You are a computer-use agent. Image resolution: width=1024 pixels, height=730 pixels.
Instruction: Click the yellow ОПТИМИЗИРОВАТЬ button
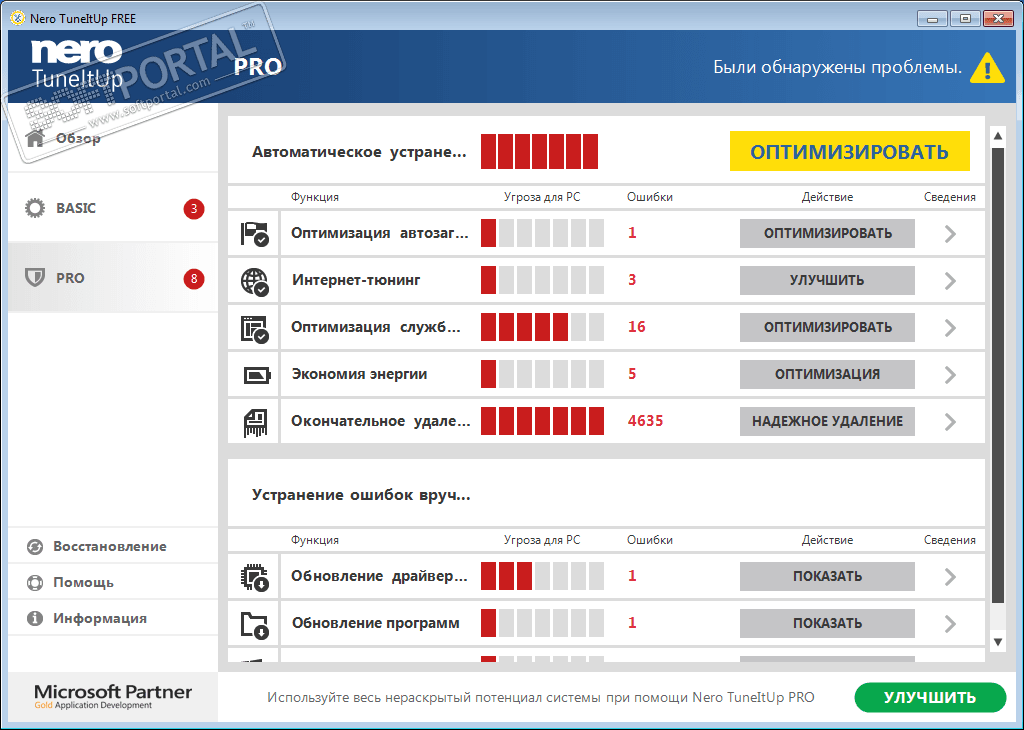point(850,151)
